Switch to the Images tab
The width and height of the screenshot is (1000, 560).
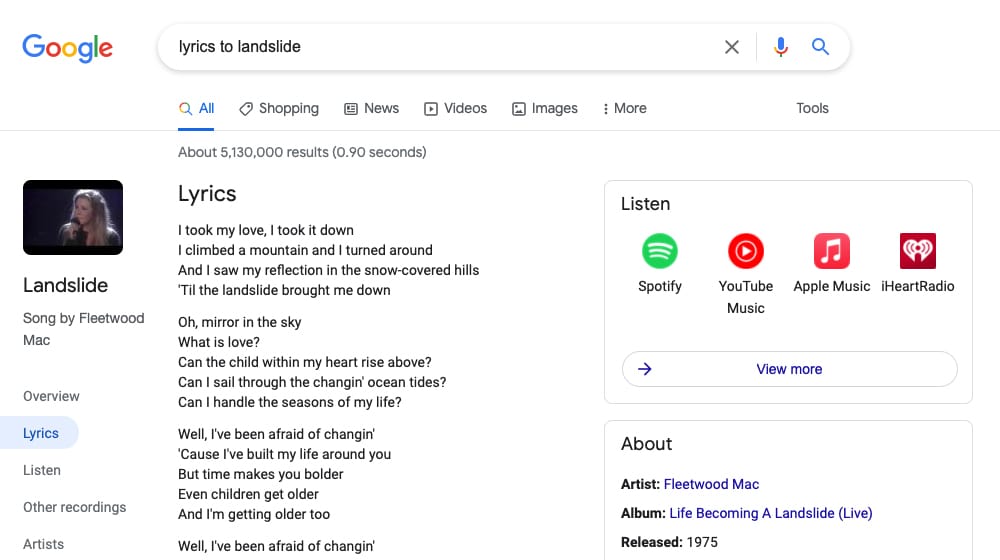click(545, 108)
